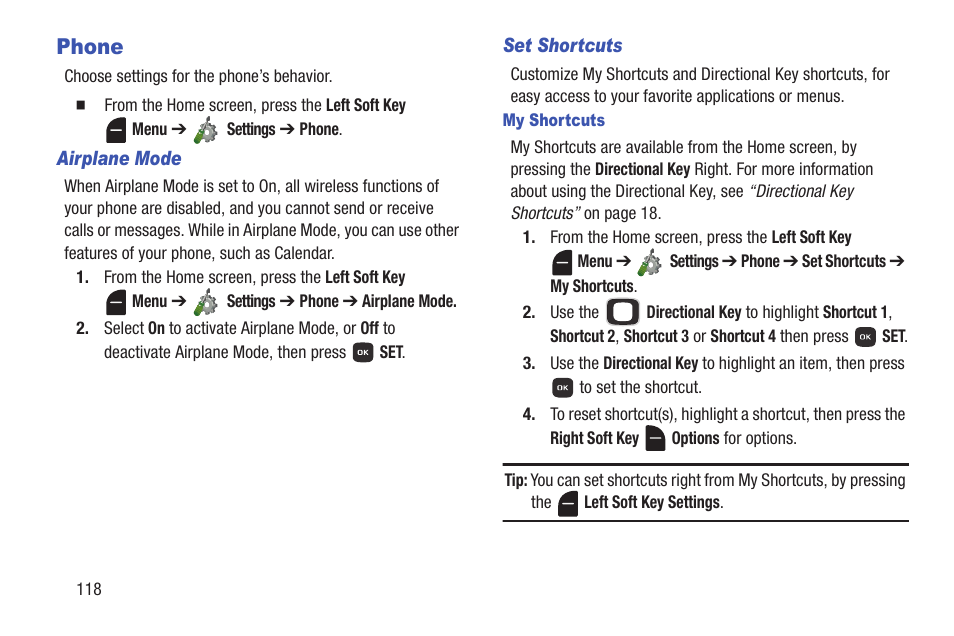Click the Left Soft Key icon in the Tip box
This screenshot has height=636, width=954.
[x=568, y=504]
